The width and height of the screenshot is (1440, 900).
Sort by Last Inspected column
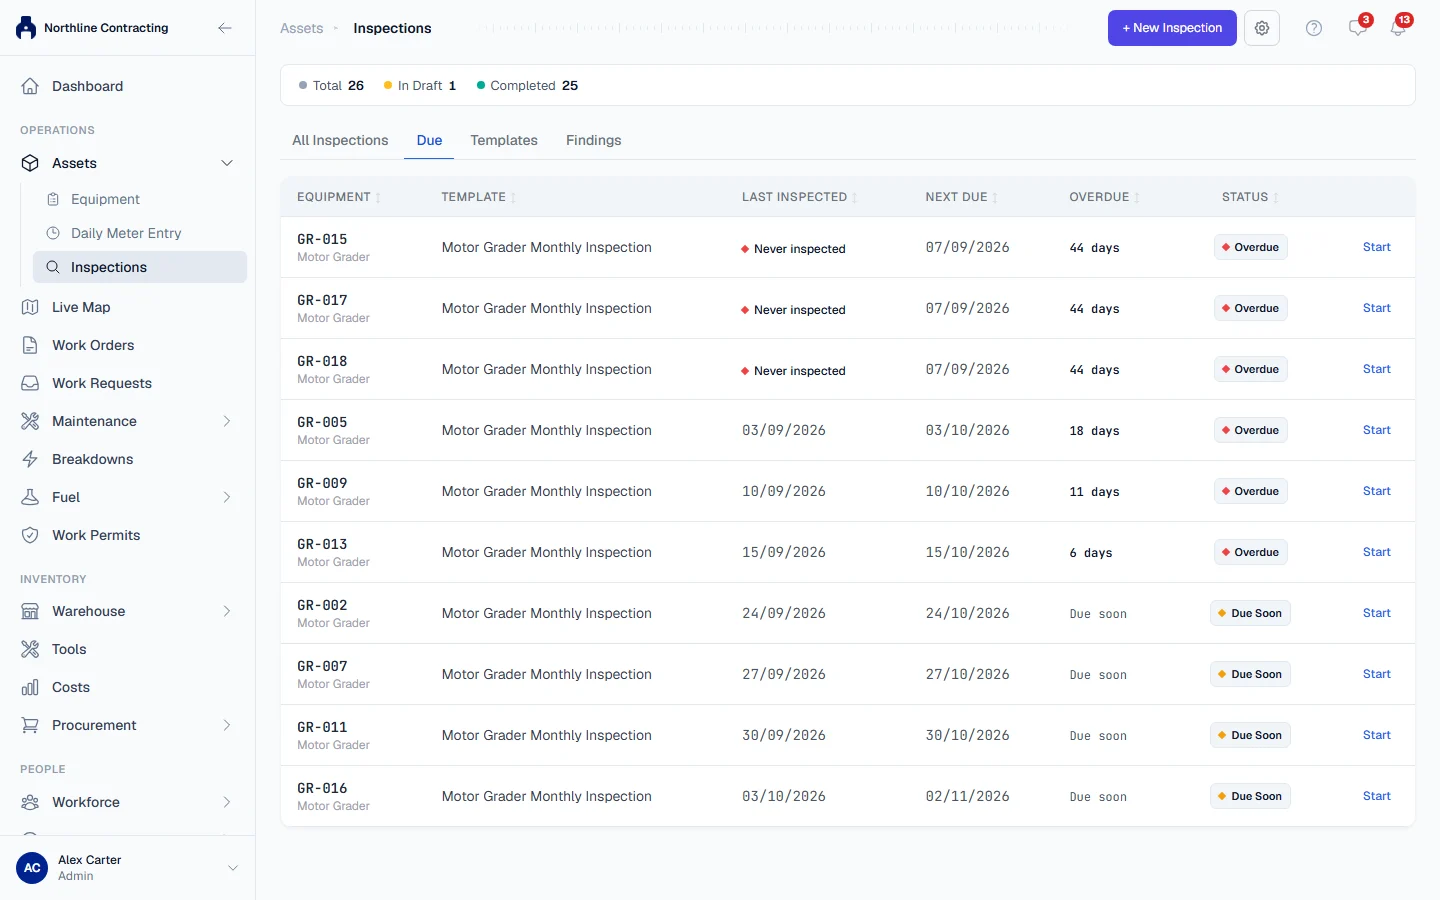tap(800, 197)
